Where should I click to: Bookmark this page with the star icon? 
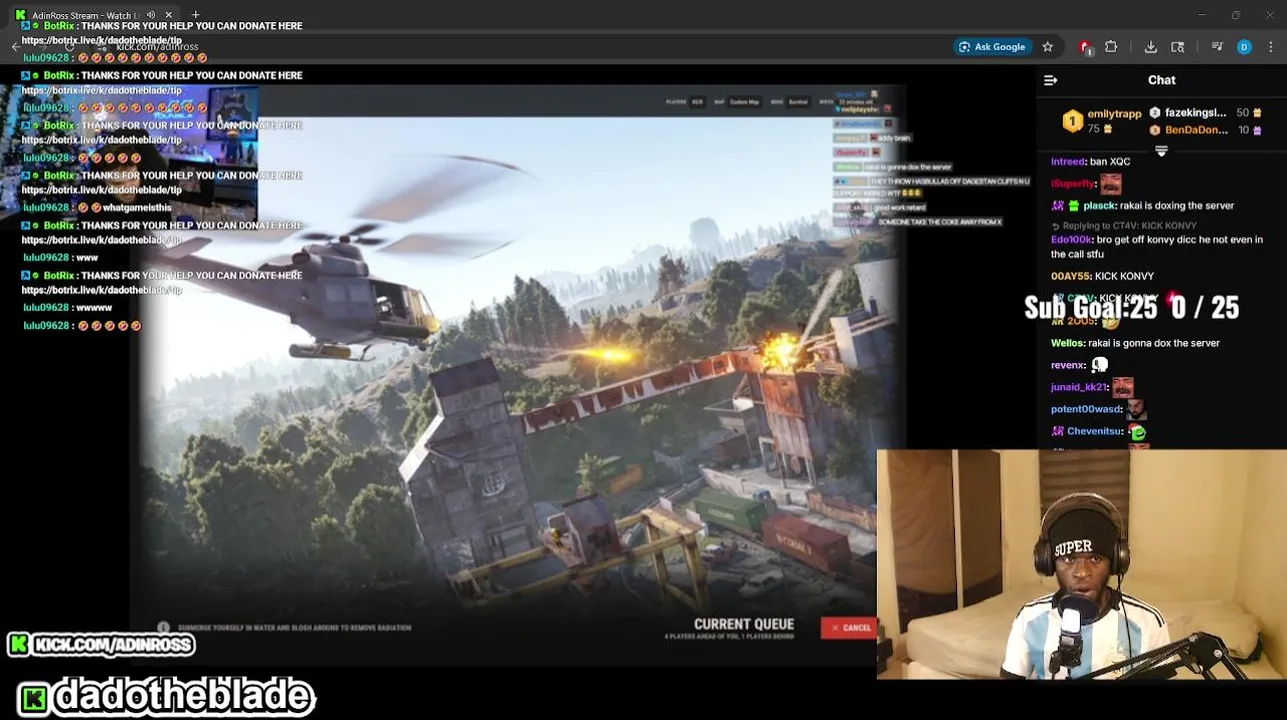[x=1047, y=47]
